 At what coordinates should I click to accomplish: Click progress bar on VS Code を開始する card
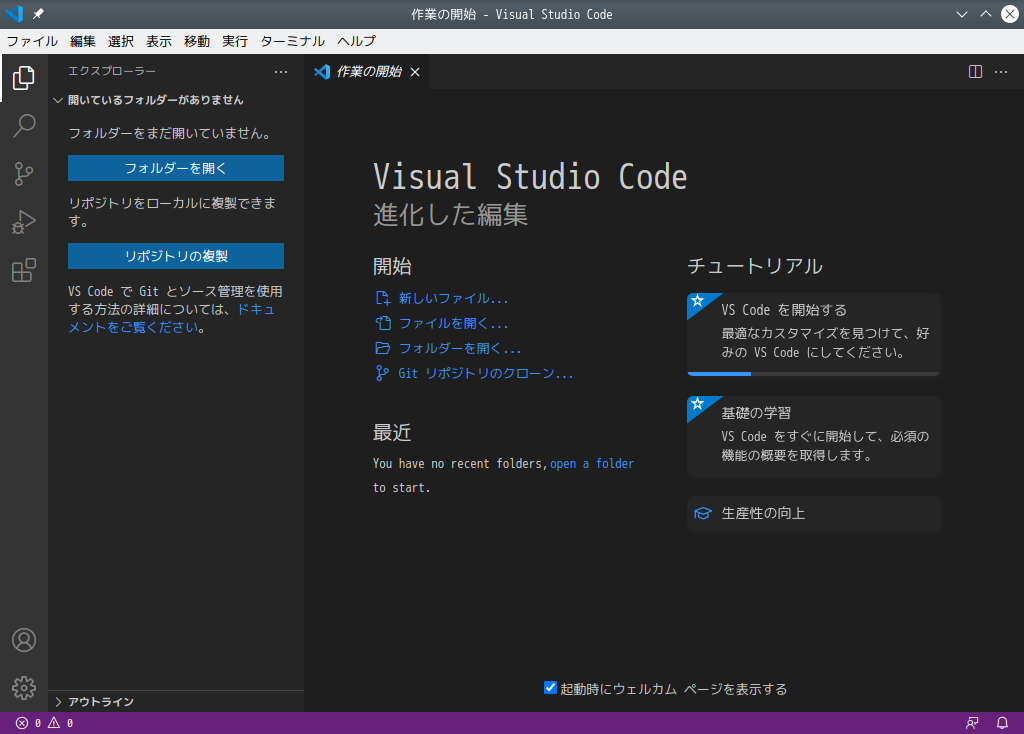tap(813, 374)
